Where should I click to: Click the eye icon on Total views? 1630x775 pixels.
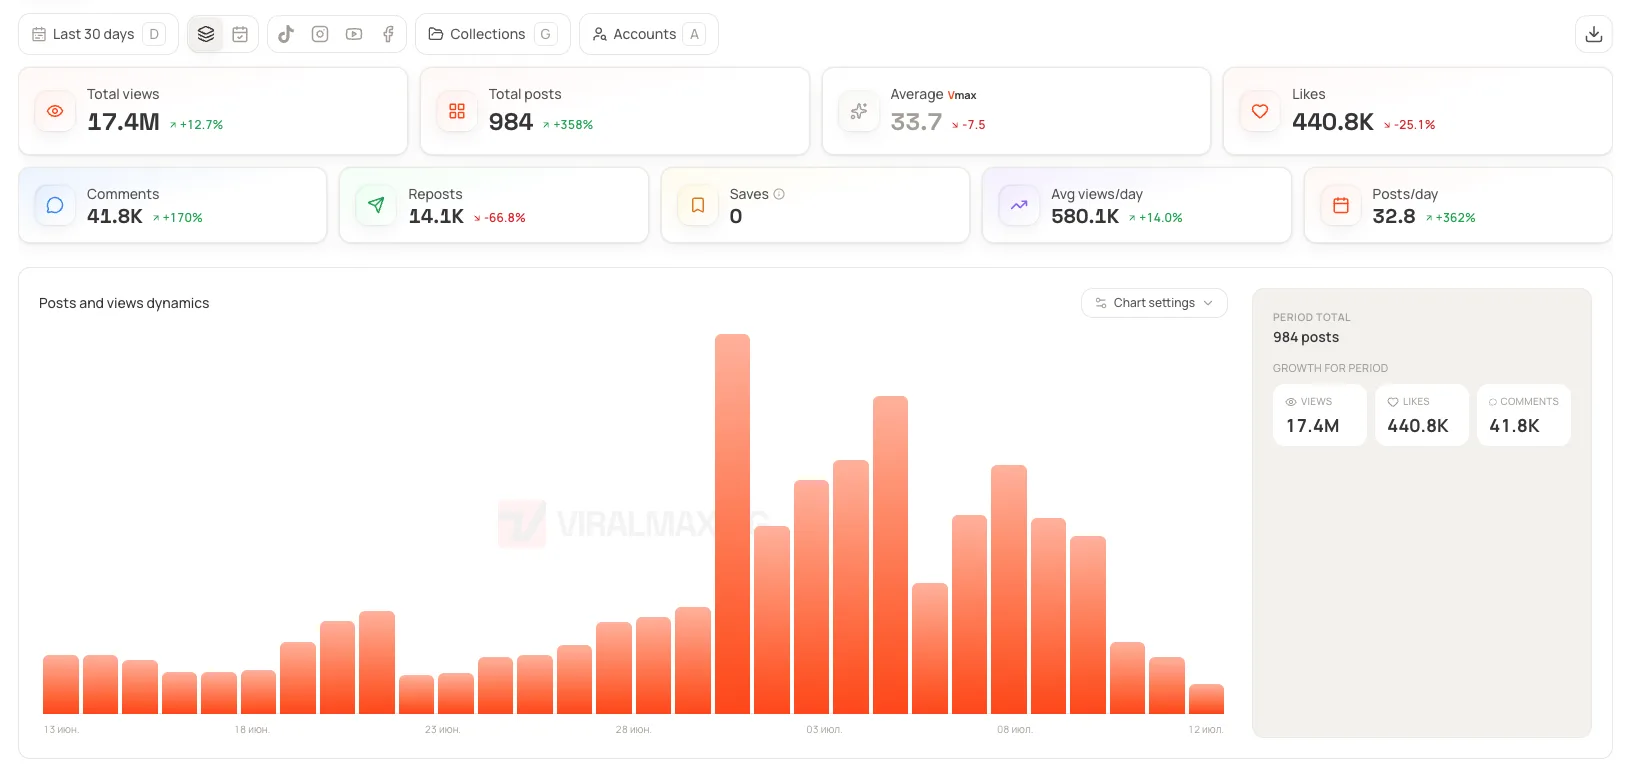click(x=55, y=111)
